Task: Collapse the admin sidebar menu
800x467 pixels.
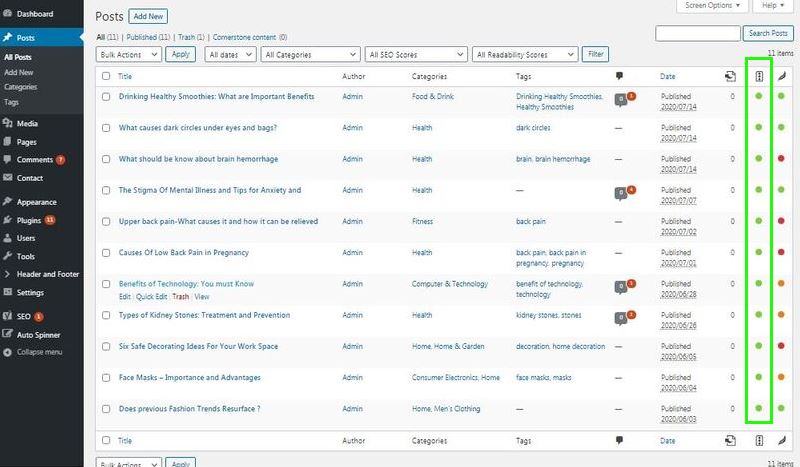Action: click(x=39, y=352)
